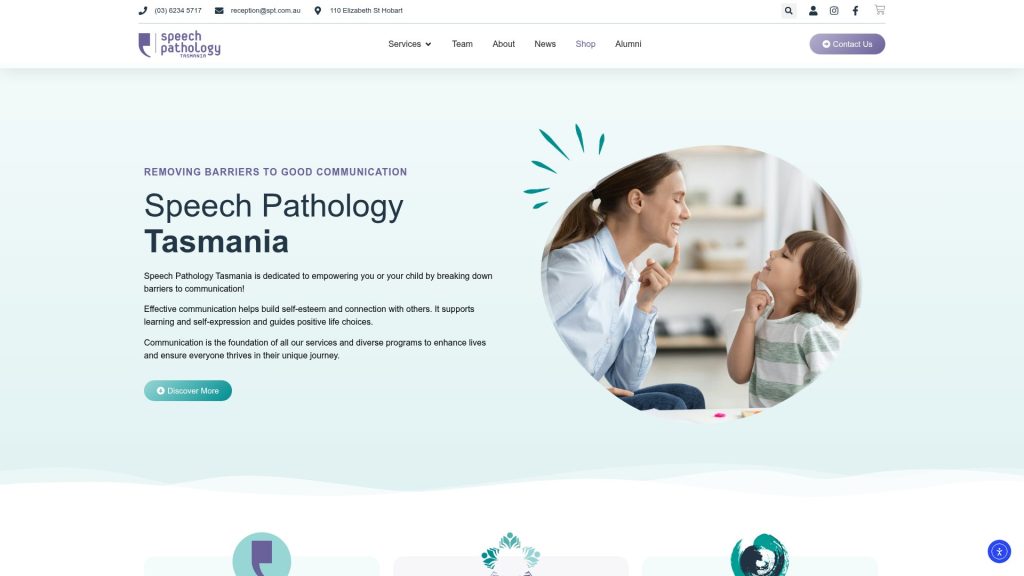The width and height of the screenshot is (1024, 576).
Task: Click the Services chevron arrow
Action: point(428,44)
